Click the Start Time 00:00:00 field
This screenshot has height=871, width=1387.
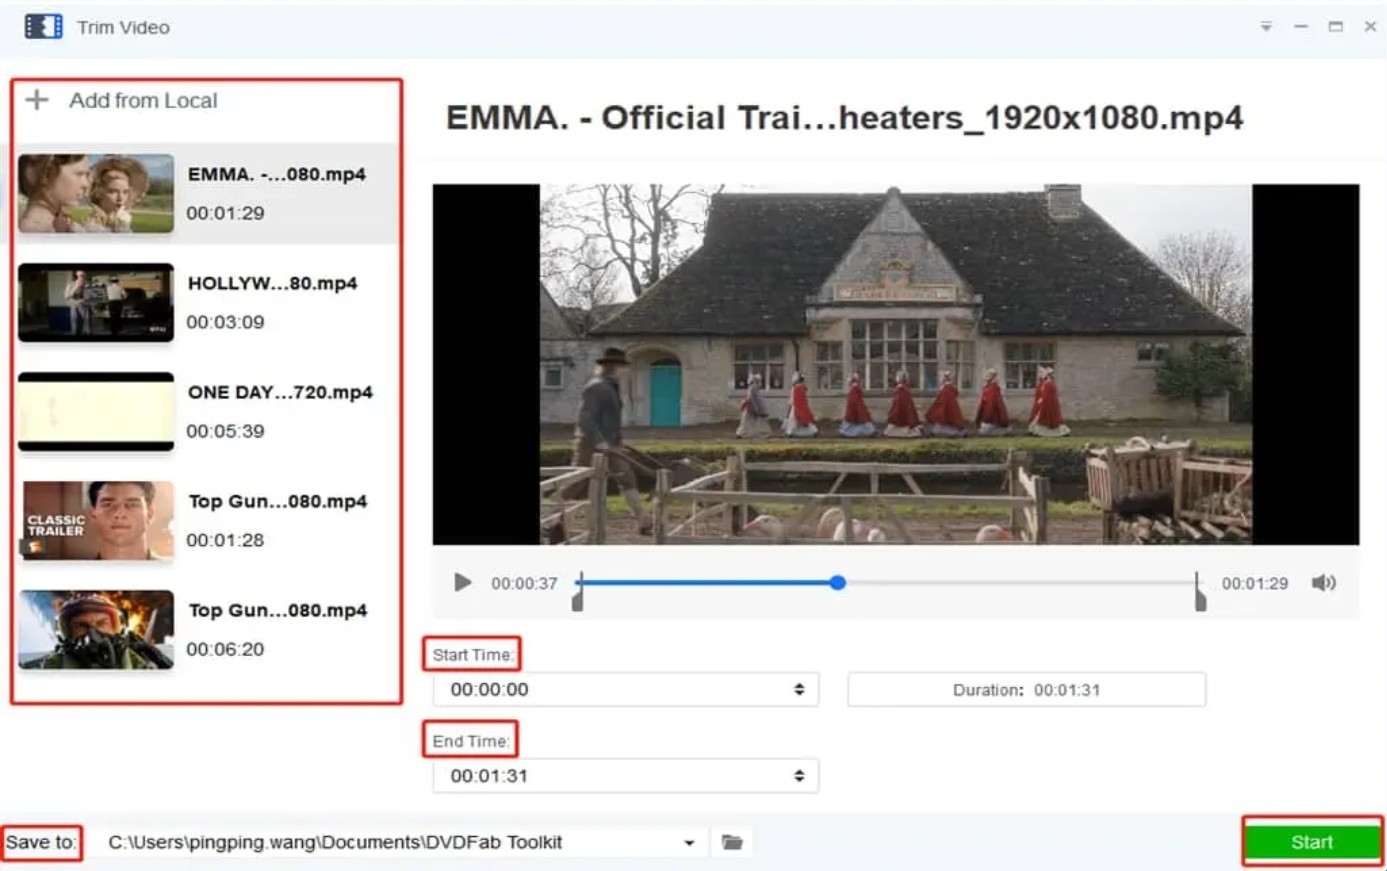click(x=625, y=689)
